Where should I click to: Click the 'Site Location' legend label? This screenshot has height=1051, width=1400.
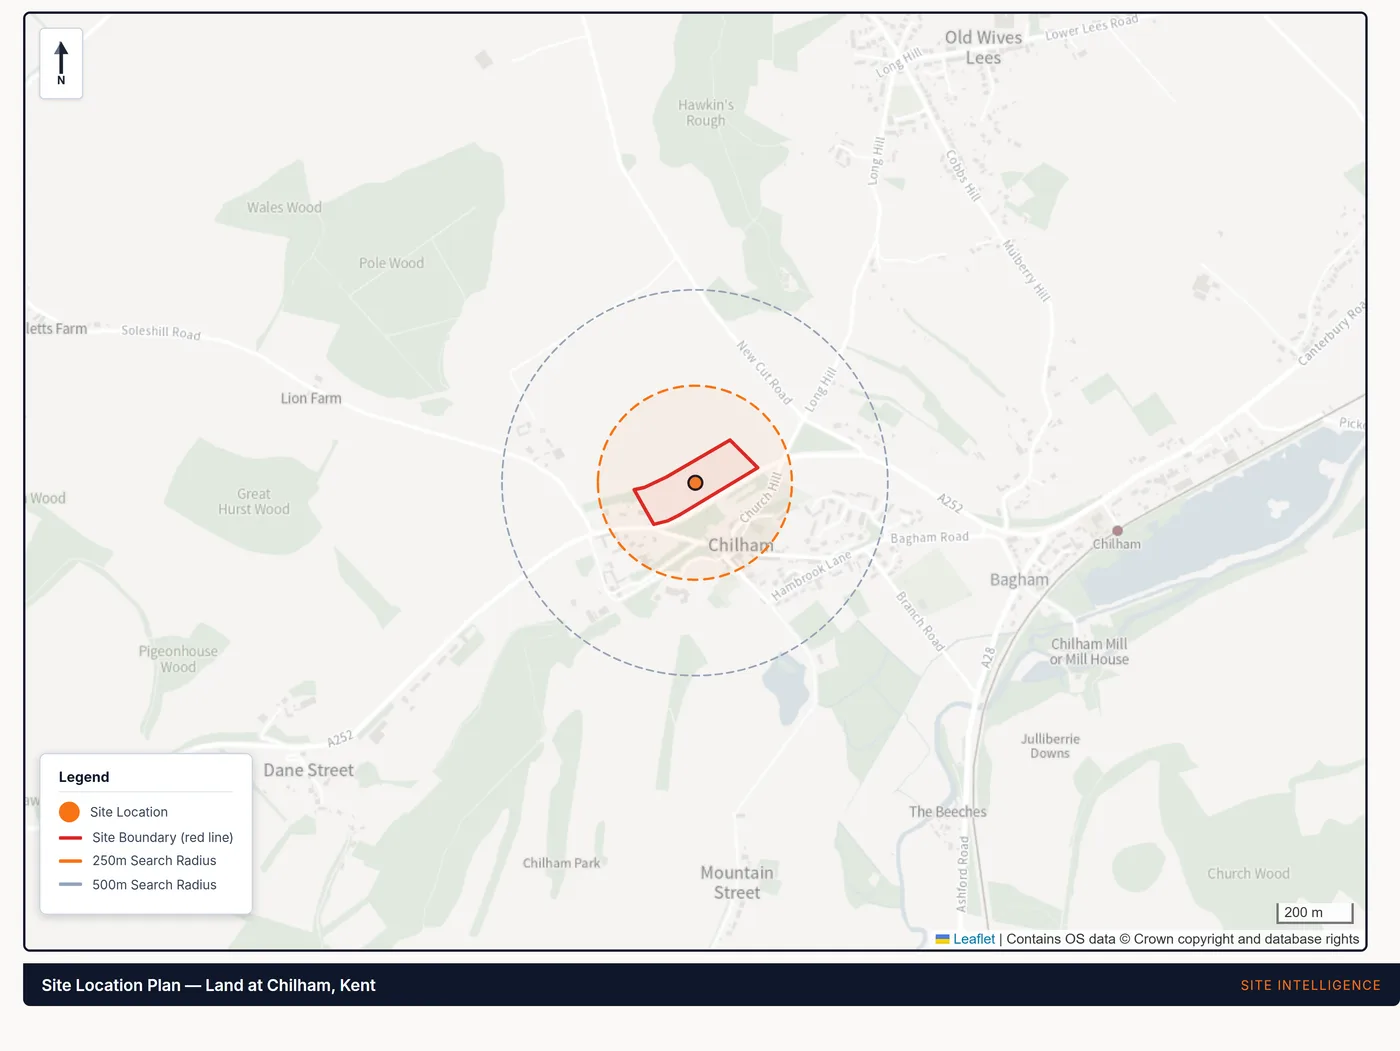click(x=129, y=812)
